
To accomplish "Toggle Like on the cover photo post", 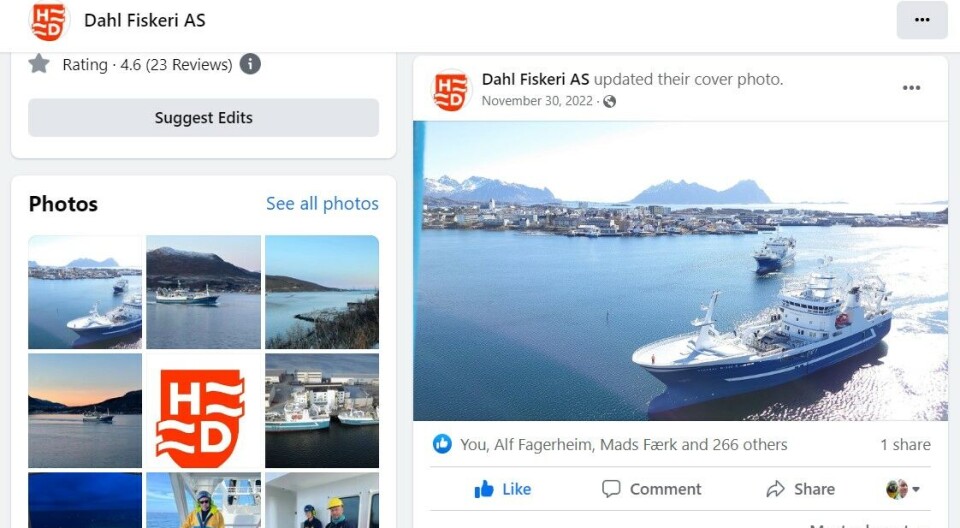I will click(503, 489).
